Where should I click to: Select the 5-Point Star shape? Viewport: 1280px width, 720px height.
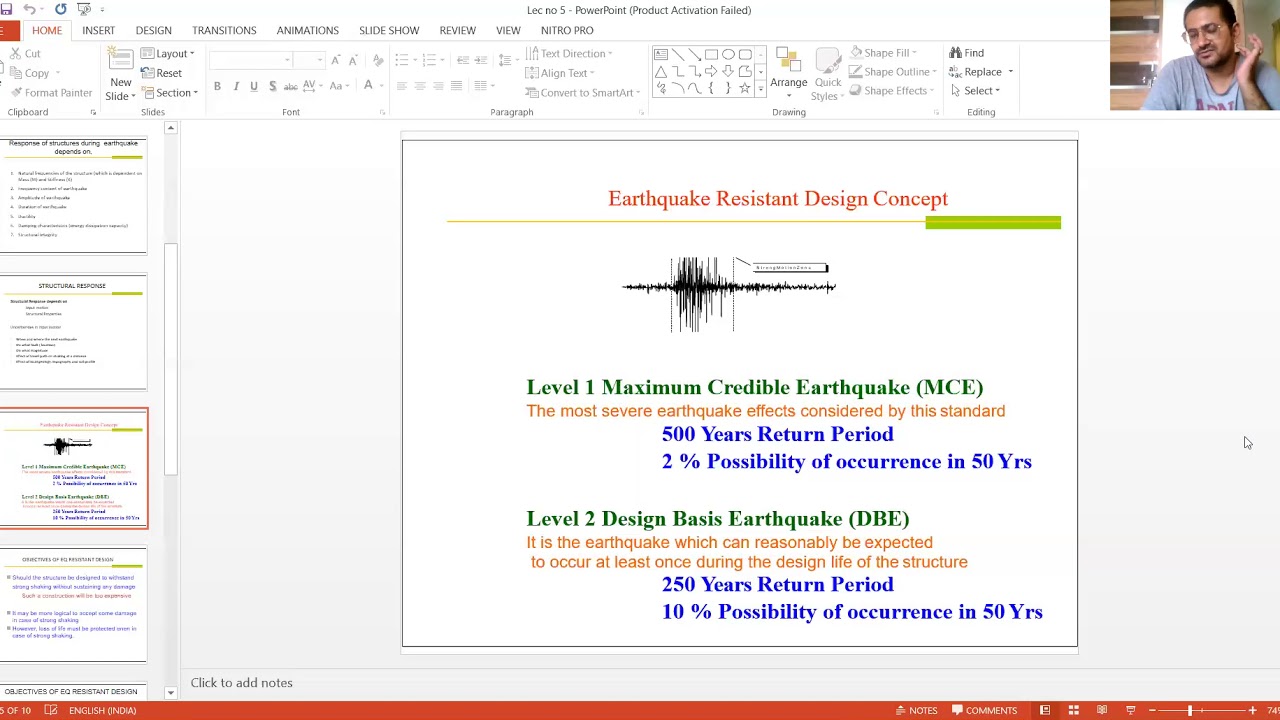pos(744,88)
